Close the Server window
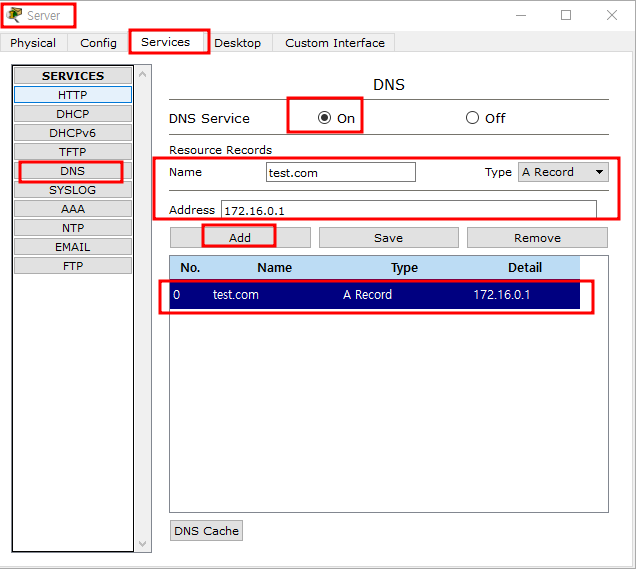638x572 pixels. [612, 15]
